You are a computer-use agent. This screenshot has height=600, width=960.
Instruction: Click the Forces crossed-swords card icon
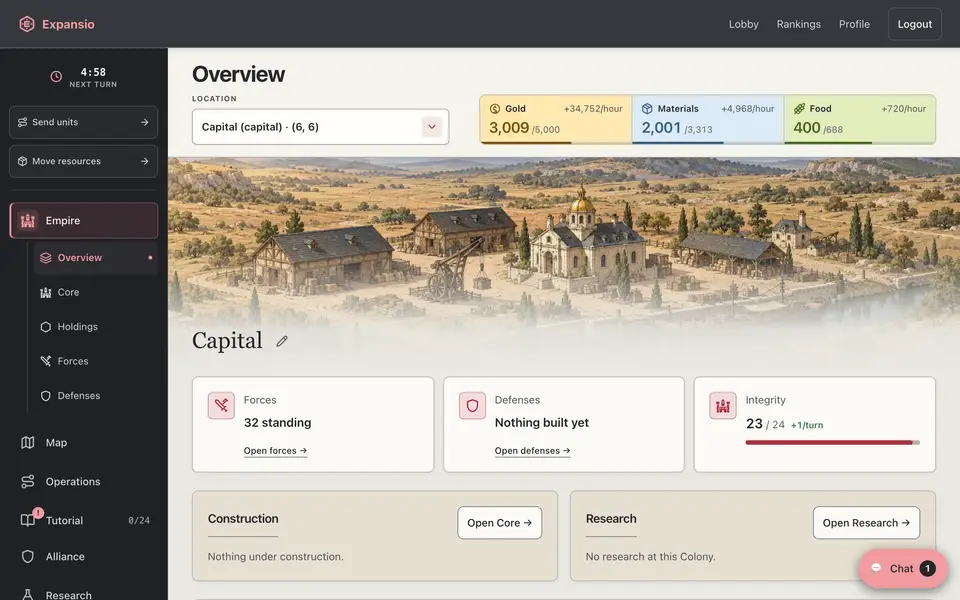[221, 405]
